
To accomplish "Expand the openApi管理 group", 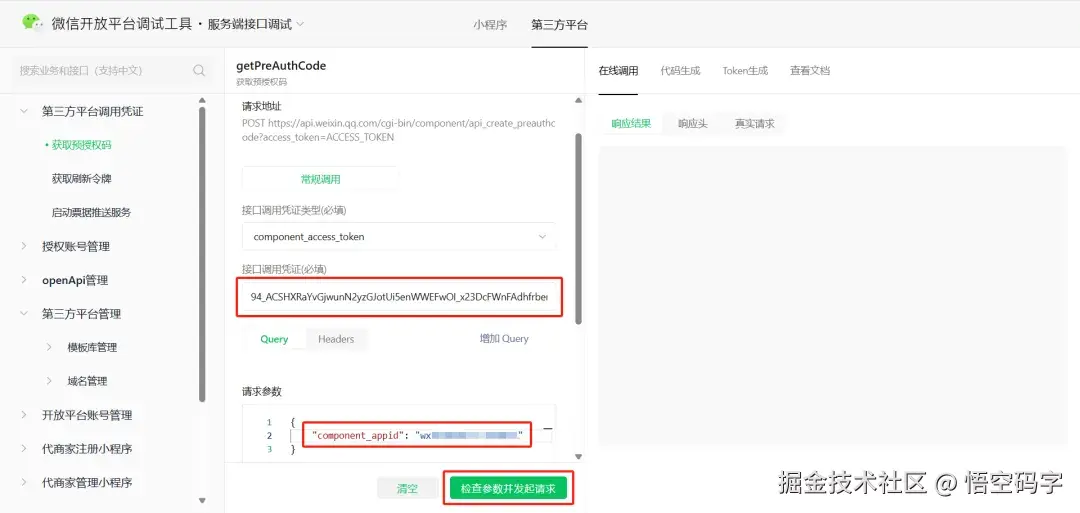I will [24, 280].
